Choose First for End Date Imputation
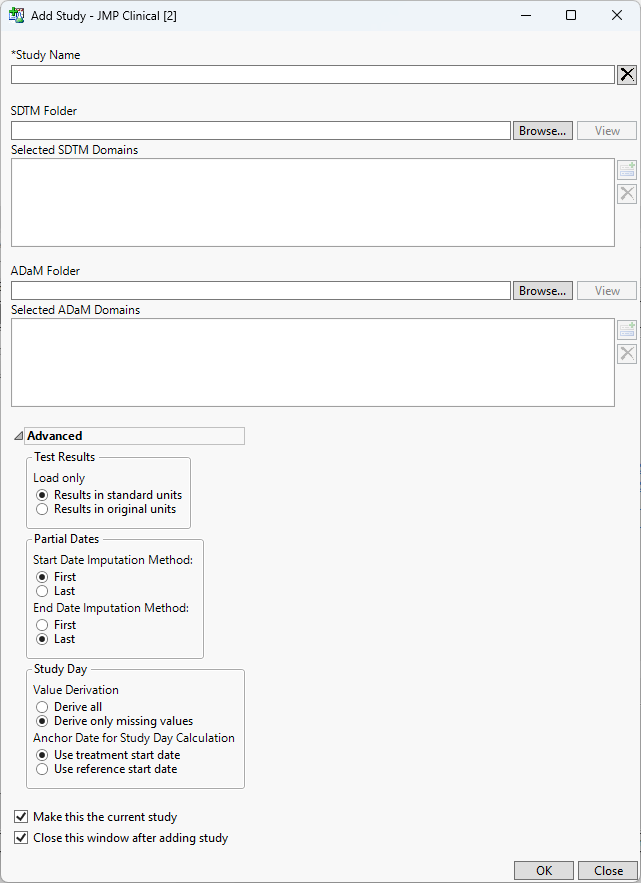 point(42,625)
